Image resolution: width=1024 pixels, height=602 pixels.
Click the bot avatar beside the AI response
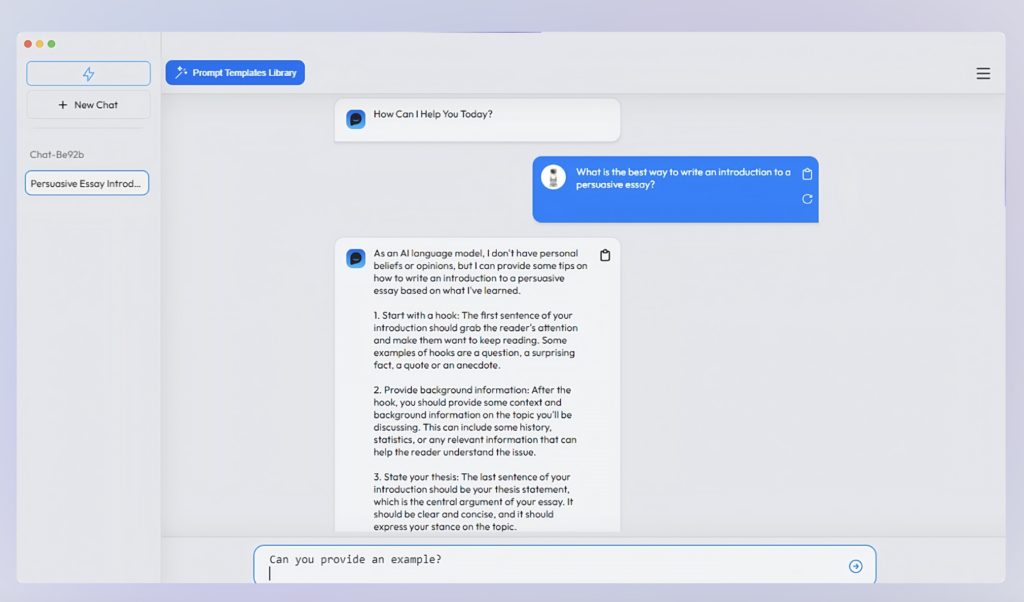coord(356,258)
